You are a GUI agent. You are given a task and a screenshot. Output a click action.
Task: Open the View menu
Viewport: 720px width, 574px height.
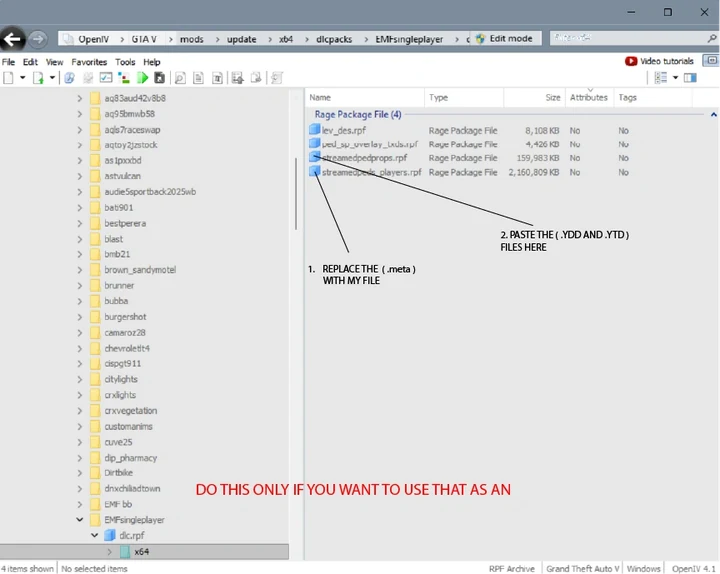[54, 62]
